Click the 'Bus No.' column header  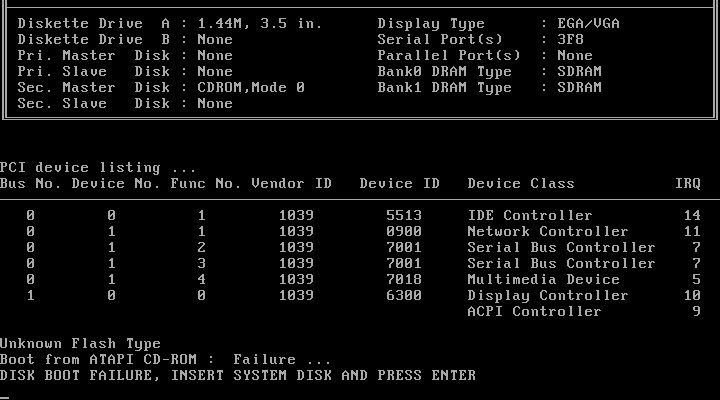click(x=30, y=184)
